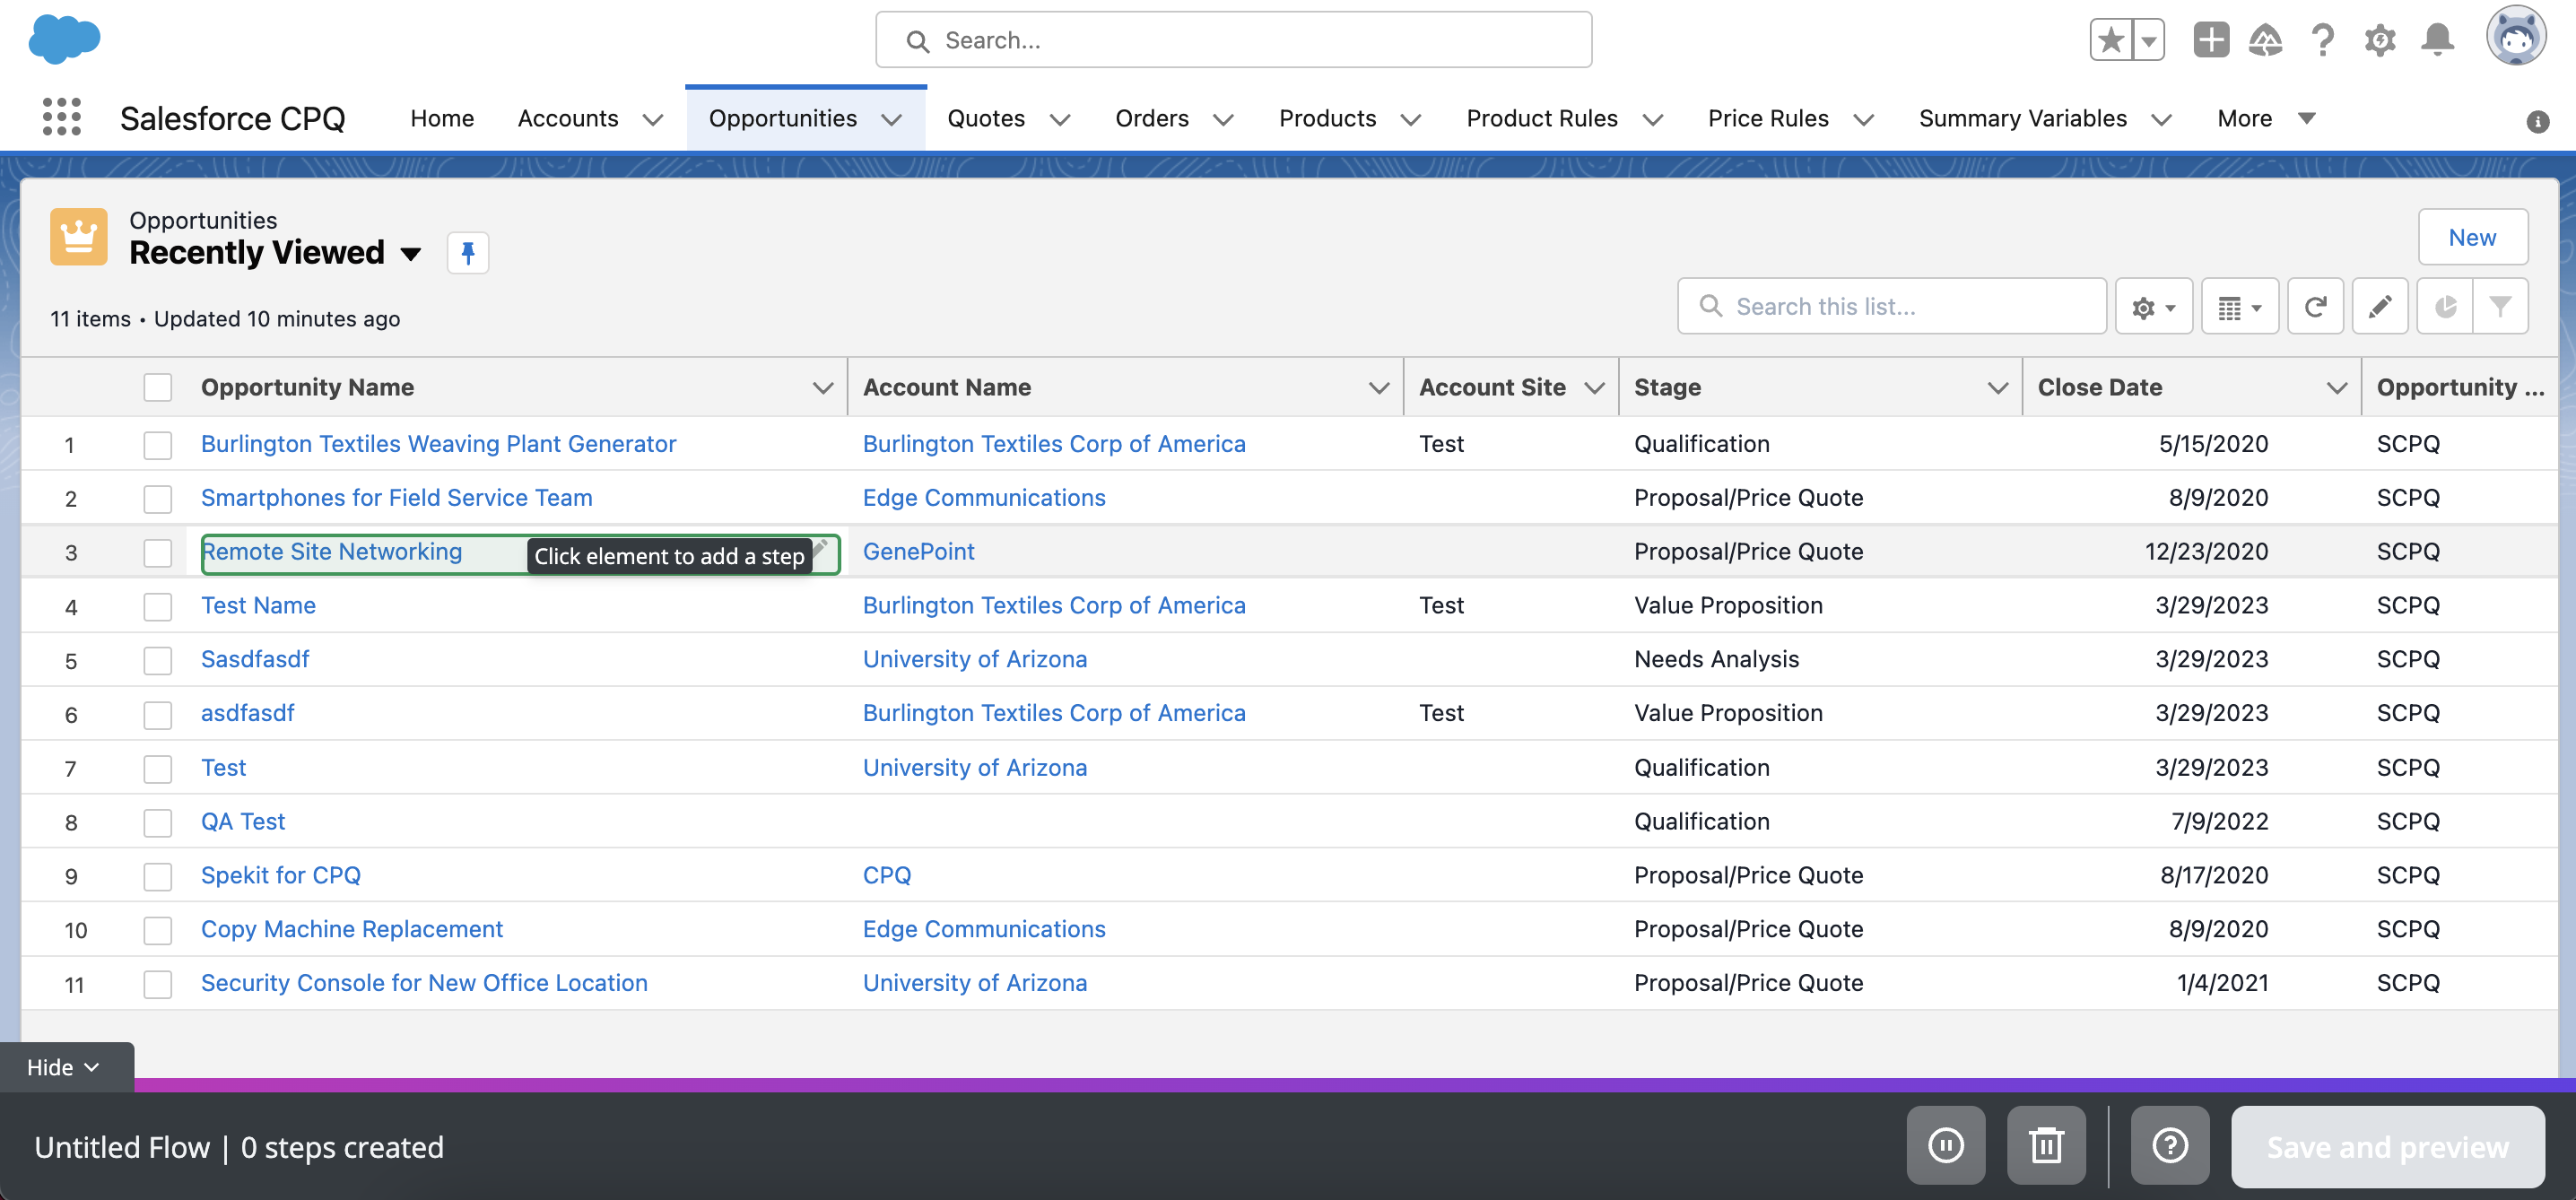Open the global actions plus icon
The width and height of the screenshot is (2576, 1200).
[x=2211, y=40]
